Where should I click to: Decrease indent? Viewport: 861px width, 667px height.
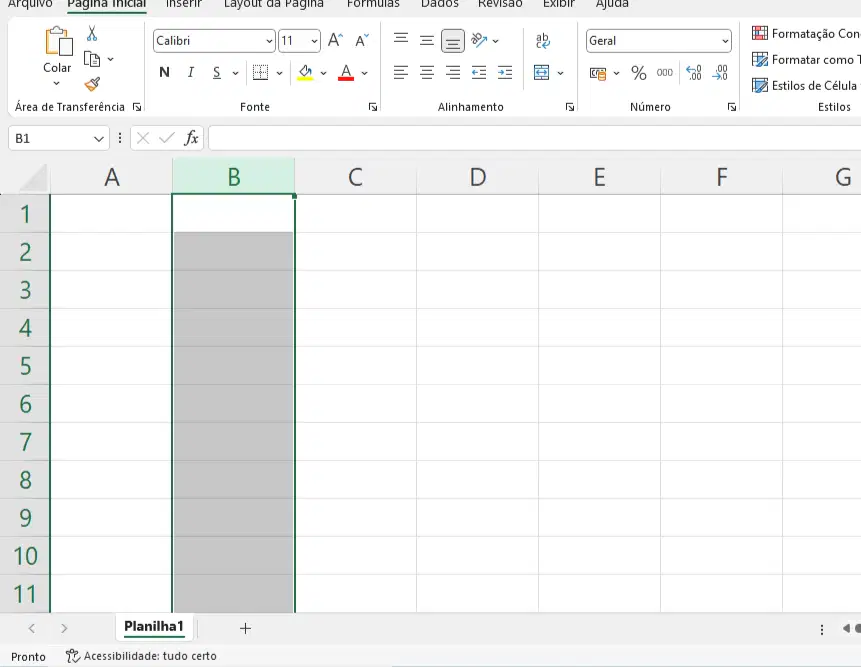[479, 72]
